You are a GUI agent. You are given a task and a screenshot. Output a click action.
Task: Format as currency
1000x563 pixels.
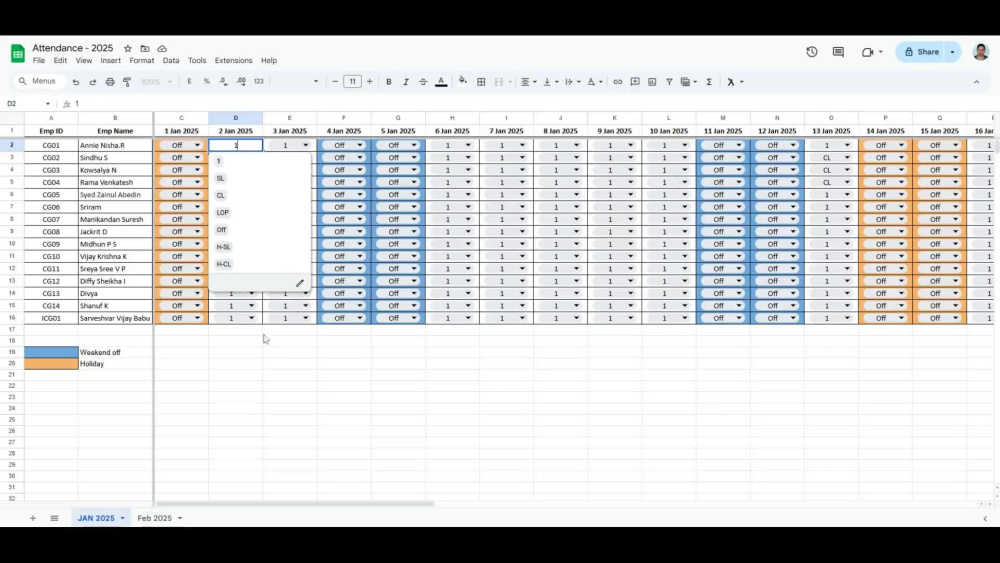point(189,82)
